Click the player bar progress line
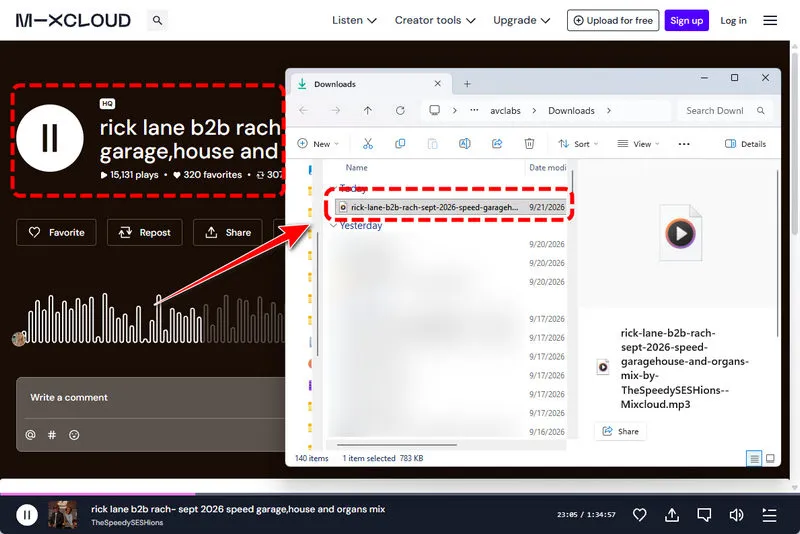Viewport: 800px width, 534px height. 400,494
